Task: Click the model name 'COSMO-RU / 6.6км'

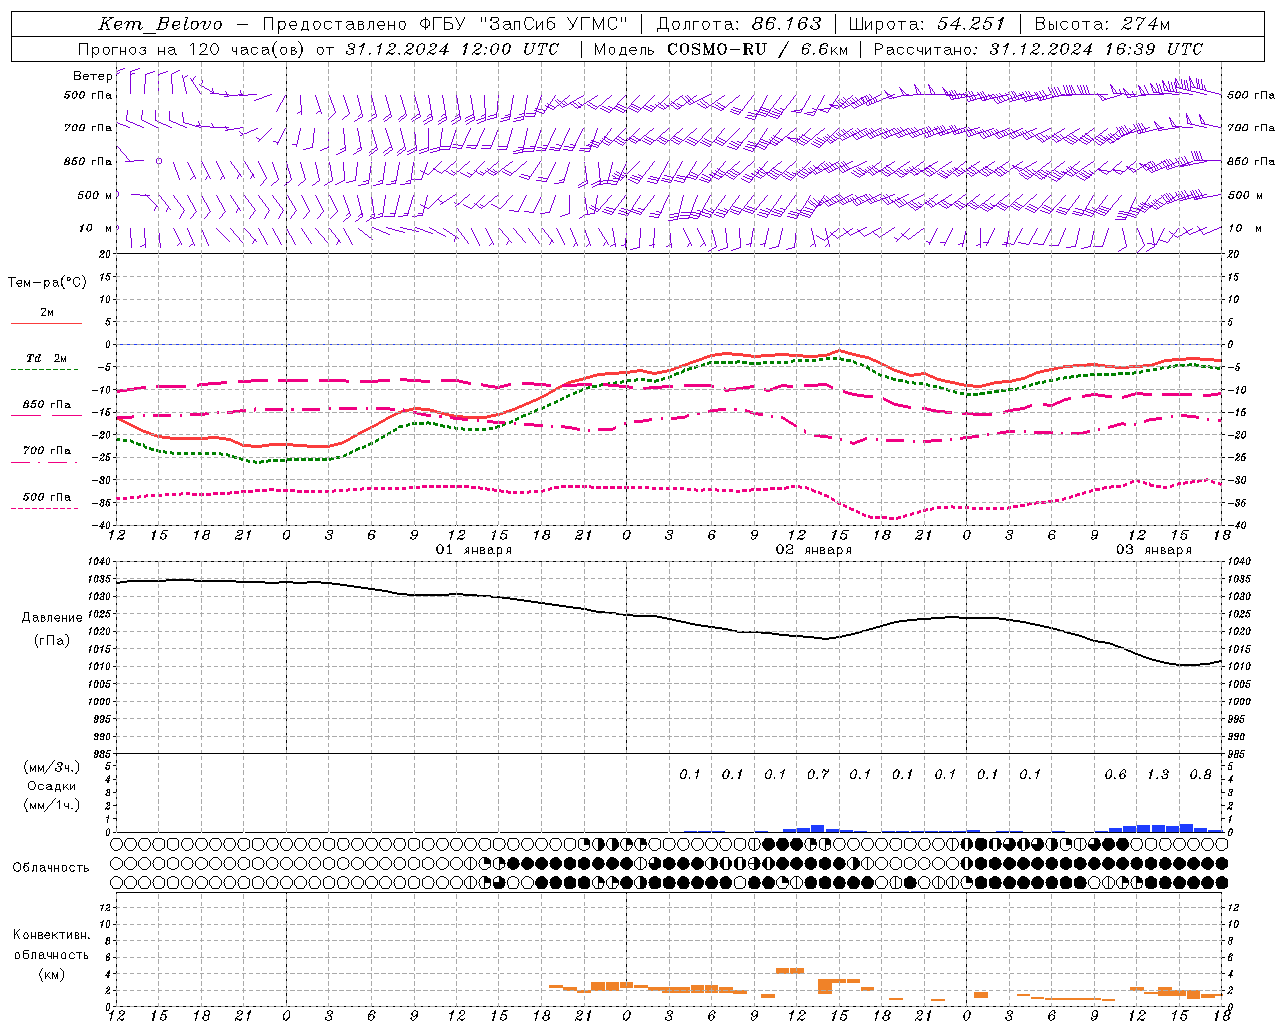Action: pyautogui.click(x=757, y=49)
